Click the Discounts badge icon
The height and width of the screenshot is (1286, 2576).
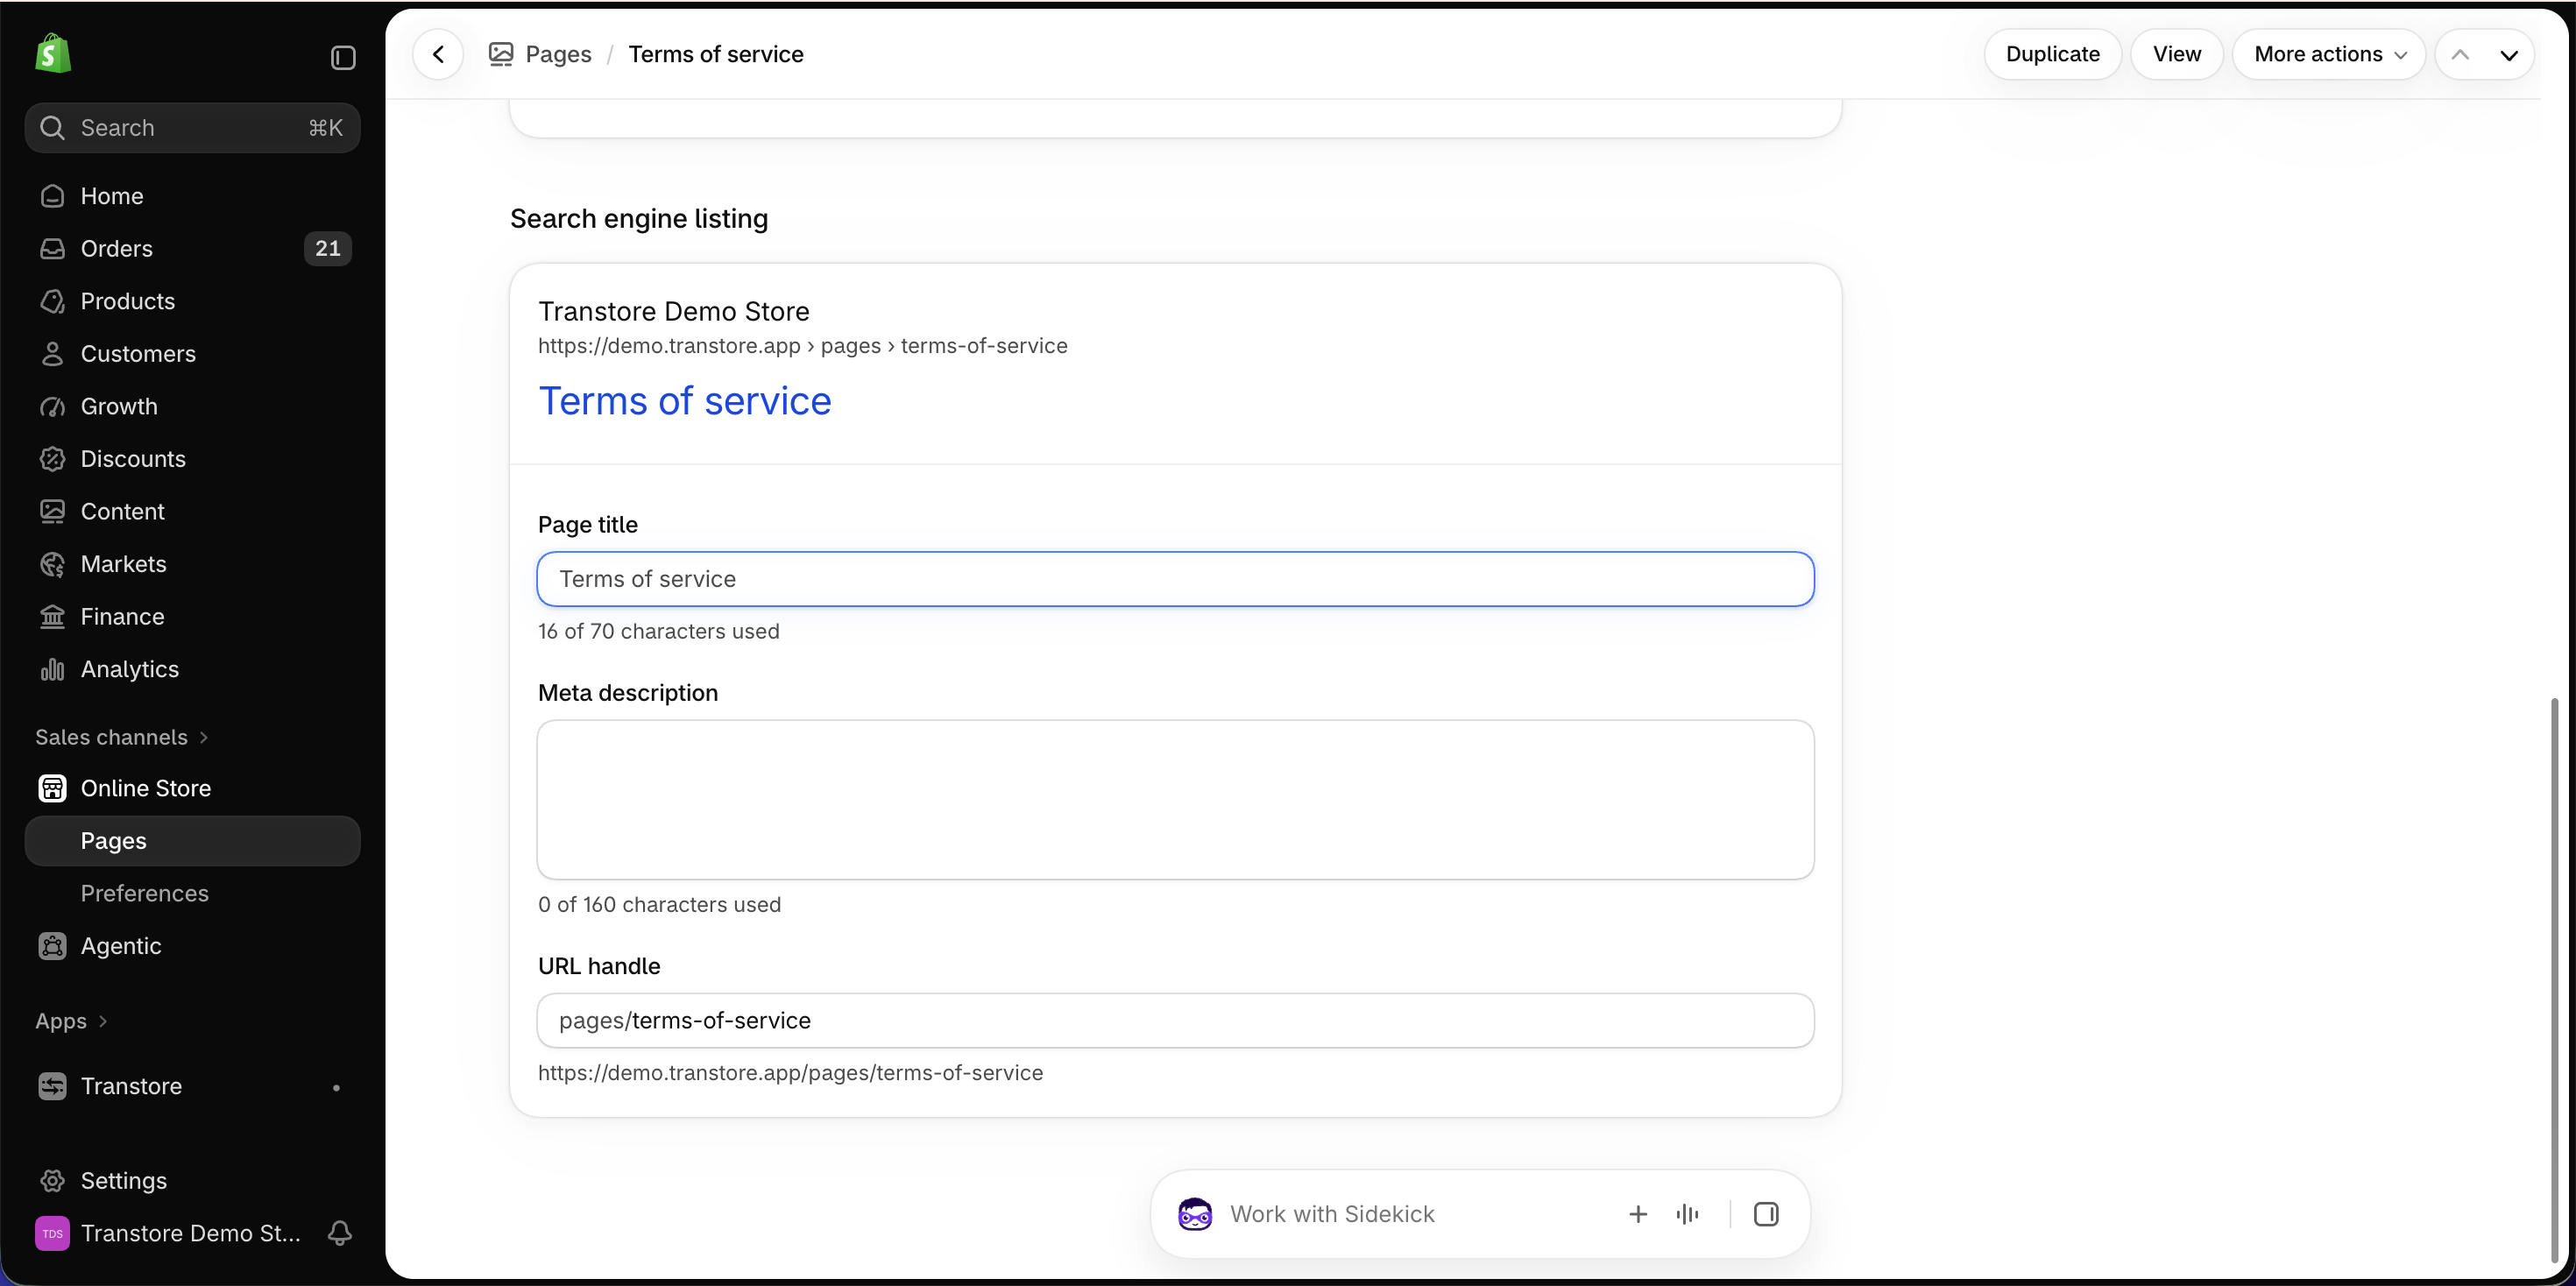tap(52, 459)
